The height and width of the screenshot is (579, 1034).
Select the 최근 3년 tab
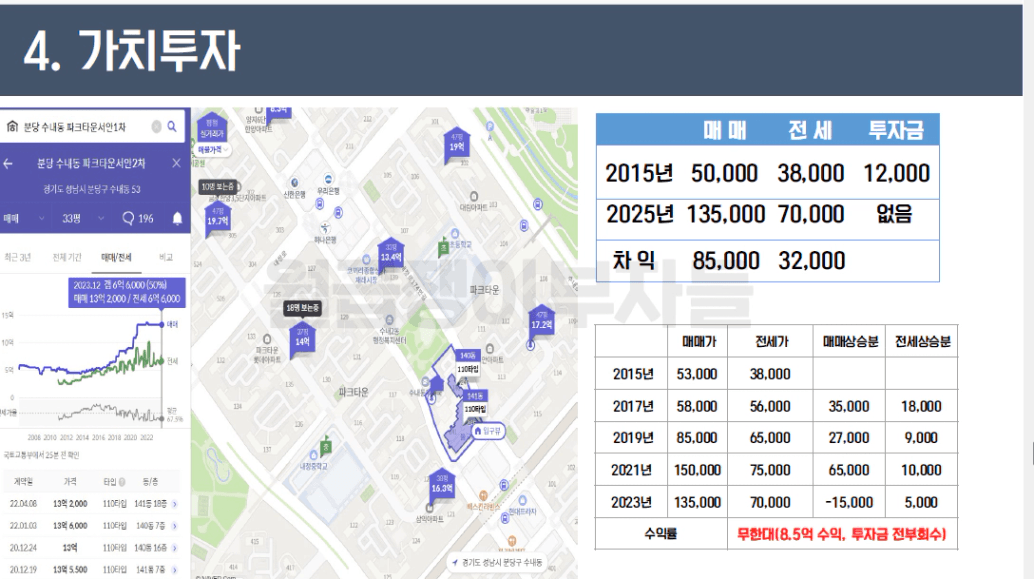[x=18, y=257]
